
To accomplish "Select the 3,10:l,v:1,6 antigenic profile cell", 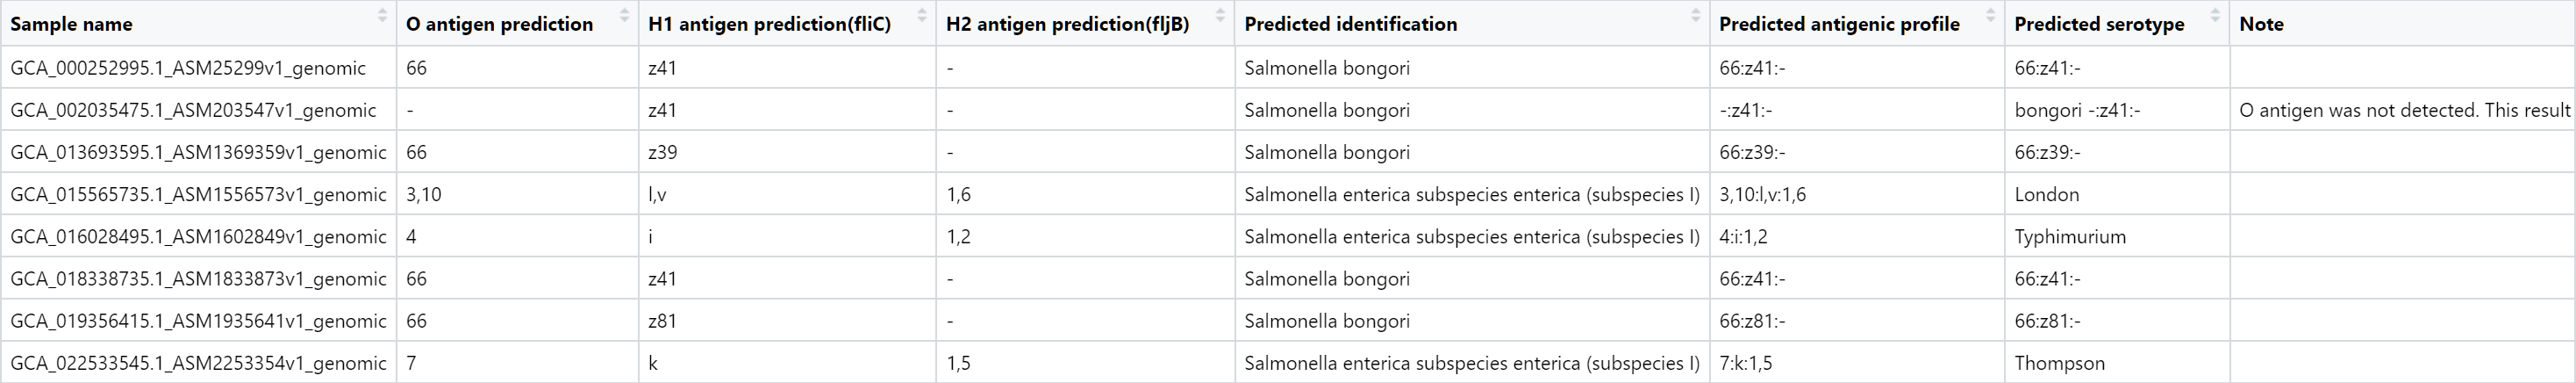I will 1762,195.
